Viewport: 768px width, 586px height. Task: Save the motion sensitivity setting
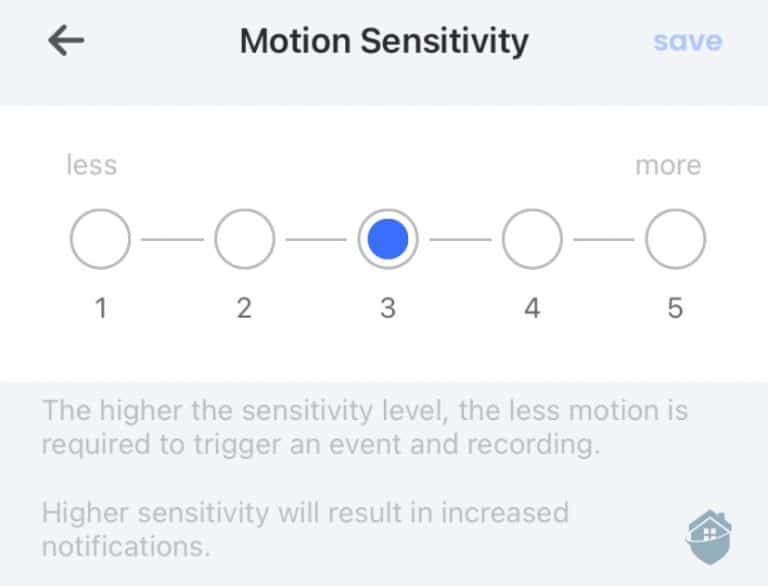click(687, 42)
